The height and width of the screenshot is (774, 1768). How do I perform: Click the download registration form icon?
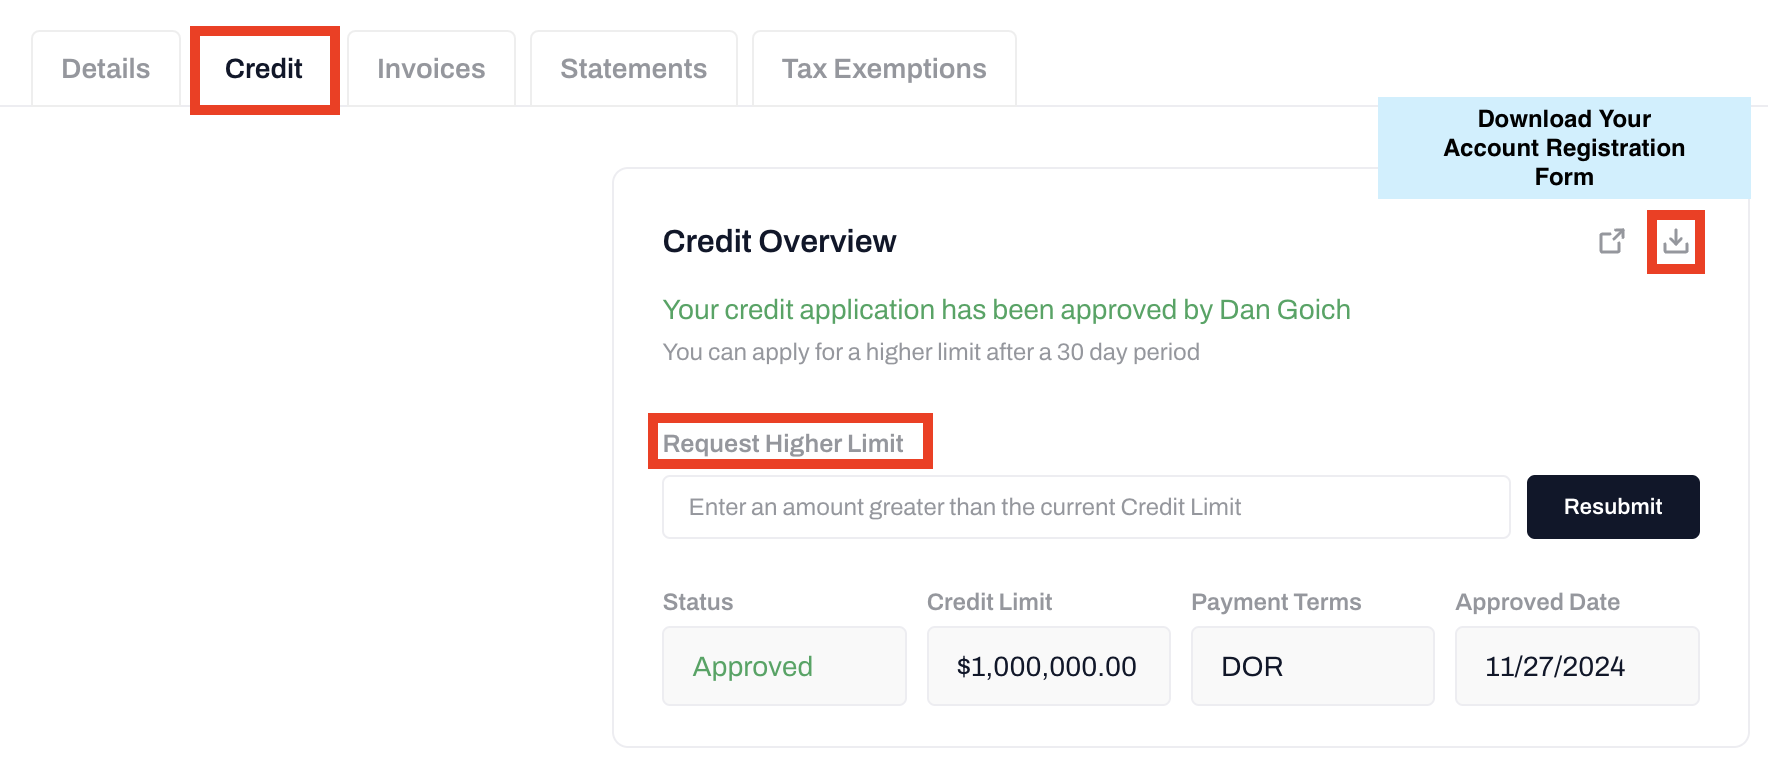pyautogui.click(x=1675, y=241)
